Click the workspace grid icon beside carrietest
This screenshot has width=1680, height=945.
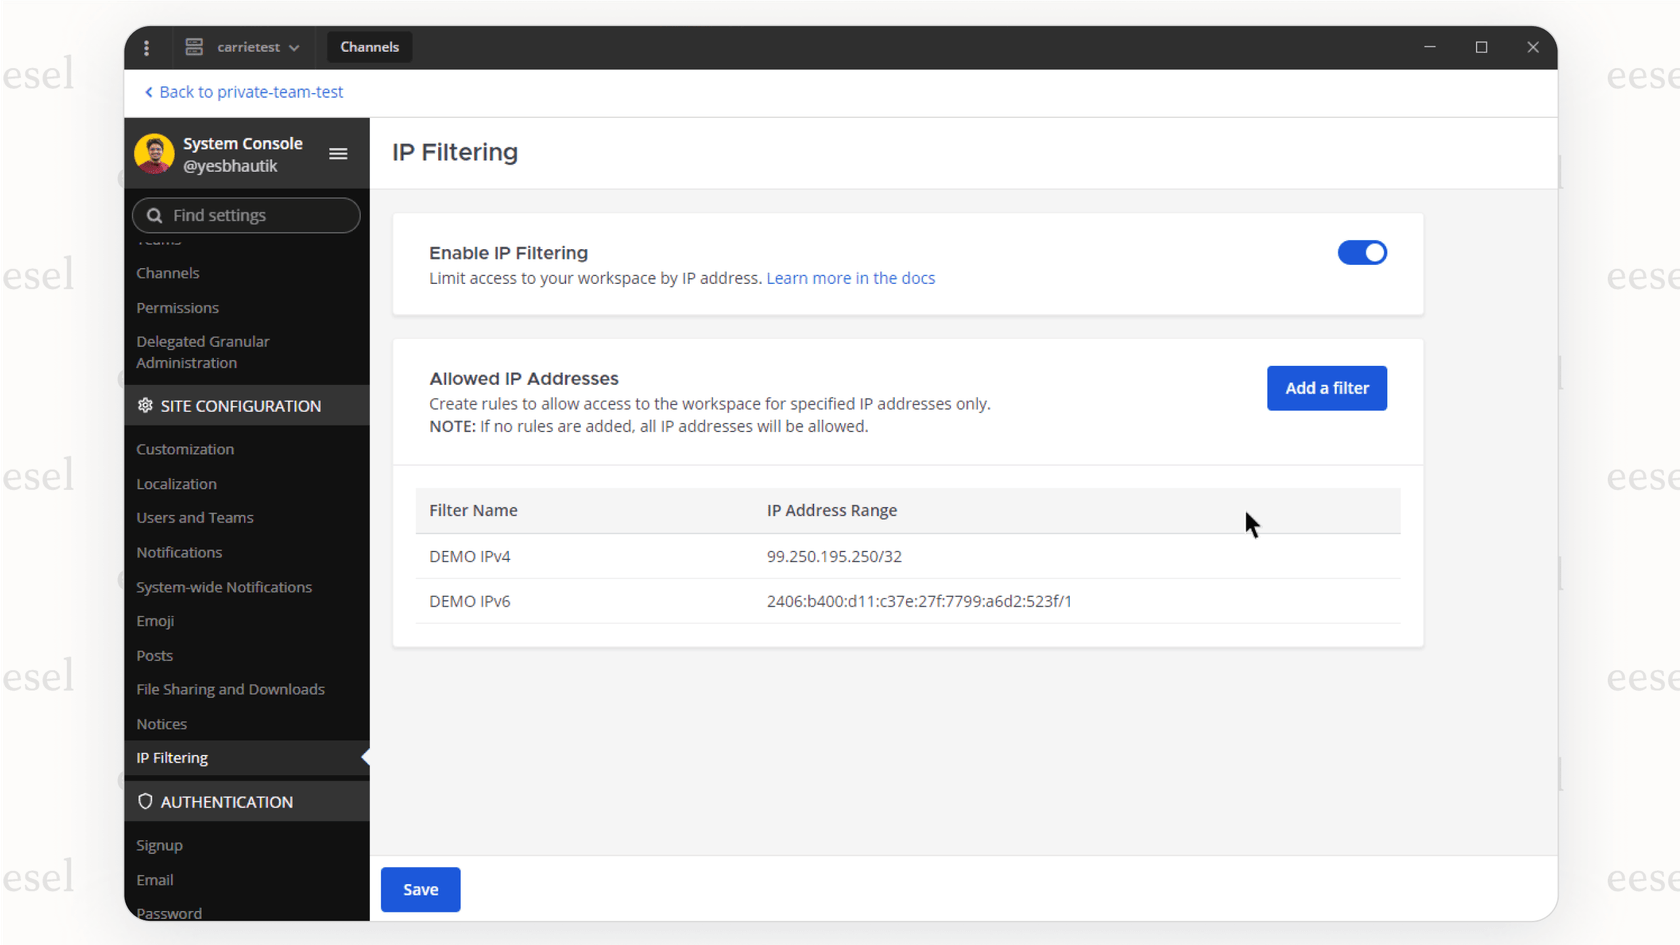pos(193,46)
